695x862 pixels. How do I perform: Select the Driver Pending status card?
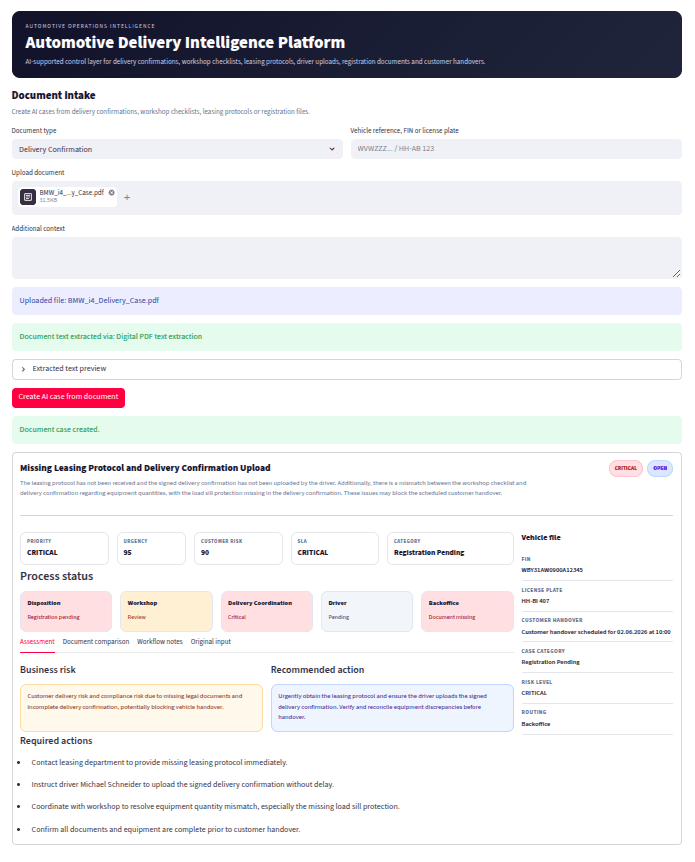[x=367, y=611]
